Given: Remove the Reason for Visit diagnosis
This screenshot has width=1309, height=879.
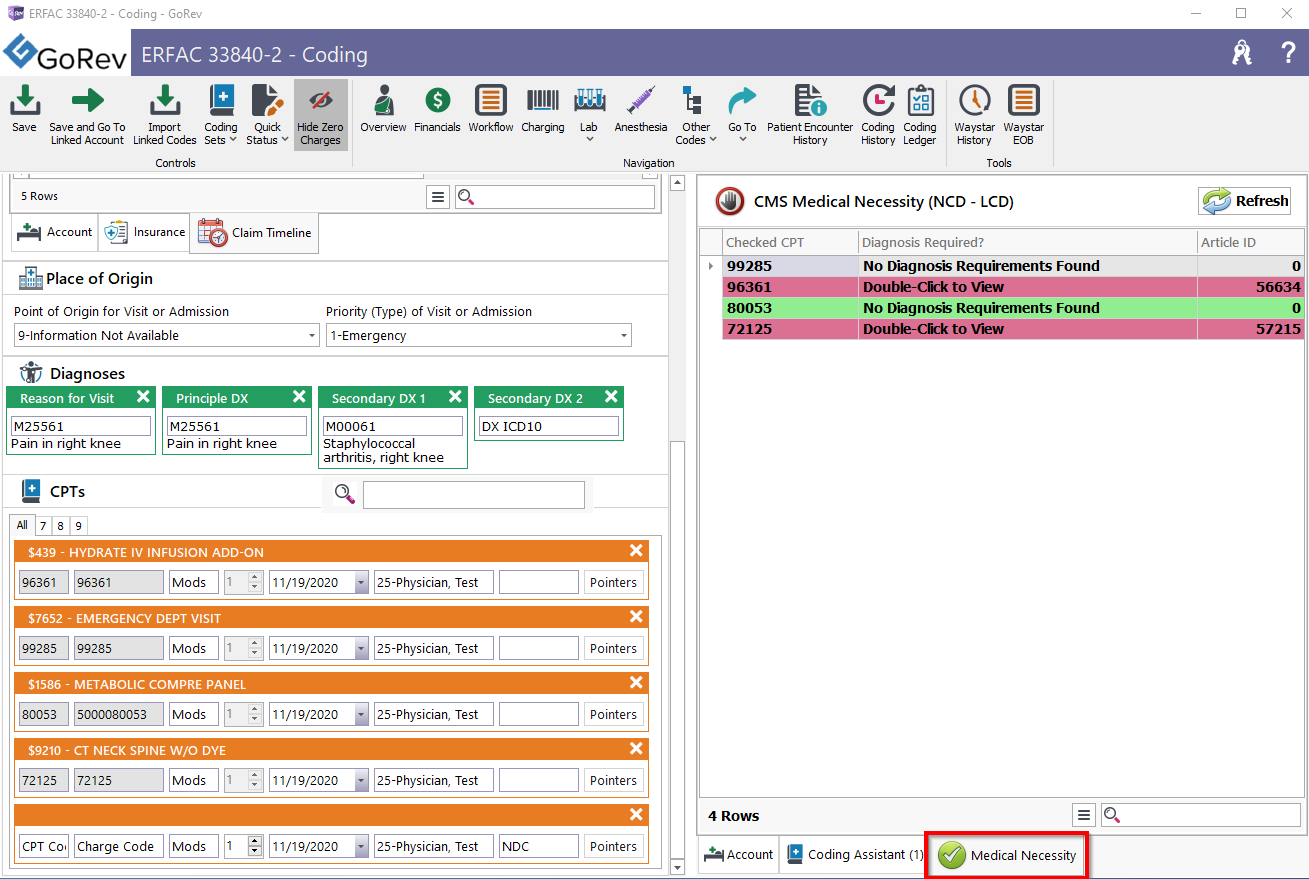Looking at the screenshot, I should coord(143,397).
